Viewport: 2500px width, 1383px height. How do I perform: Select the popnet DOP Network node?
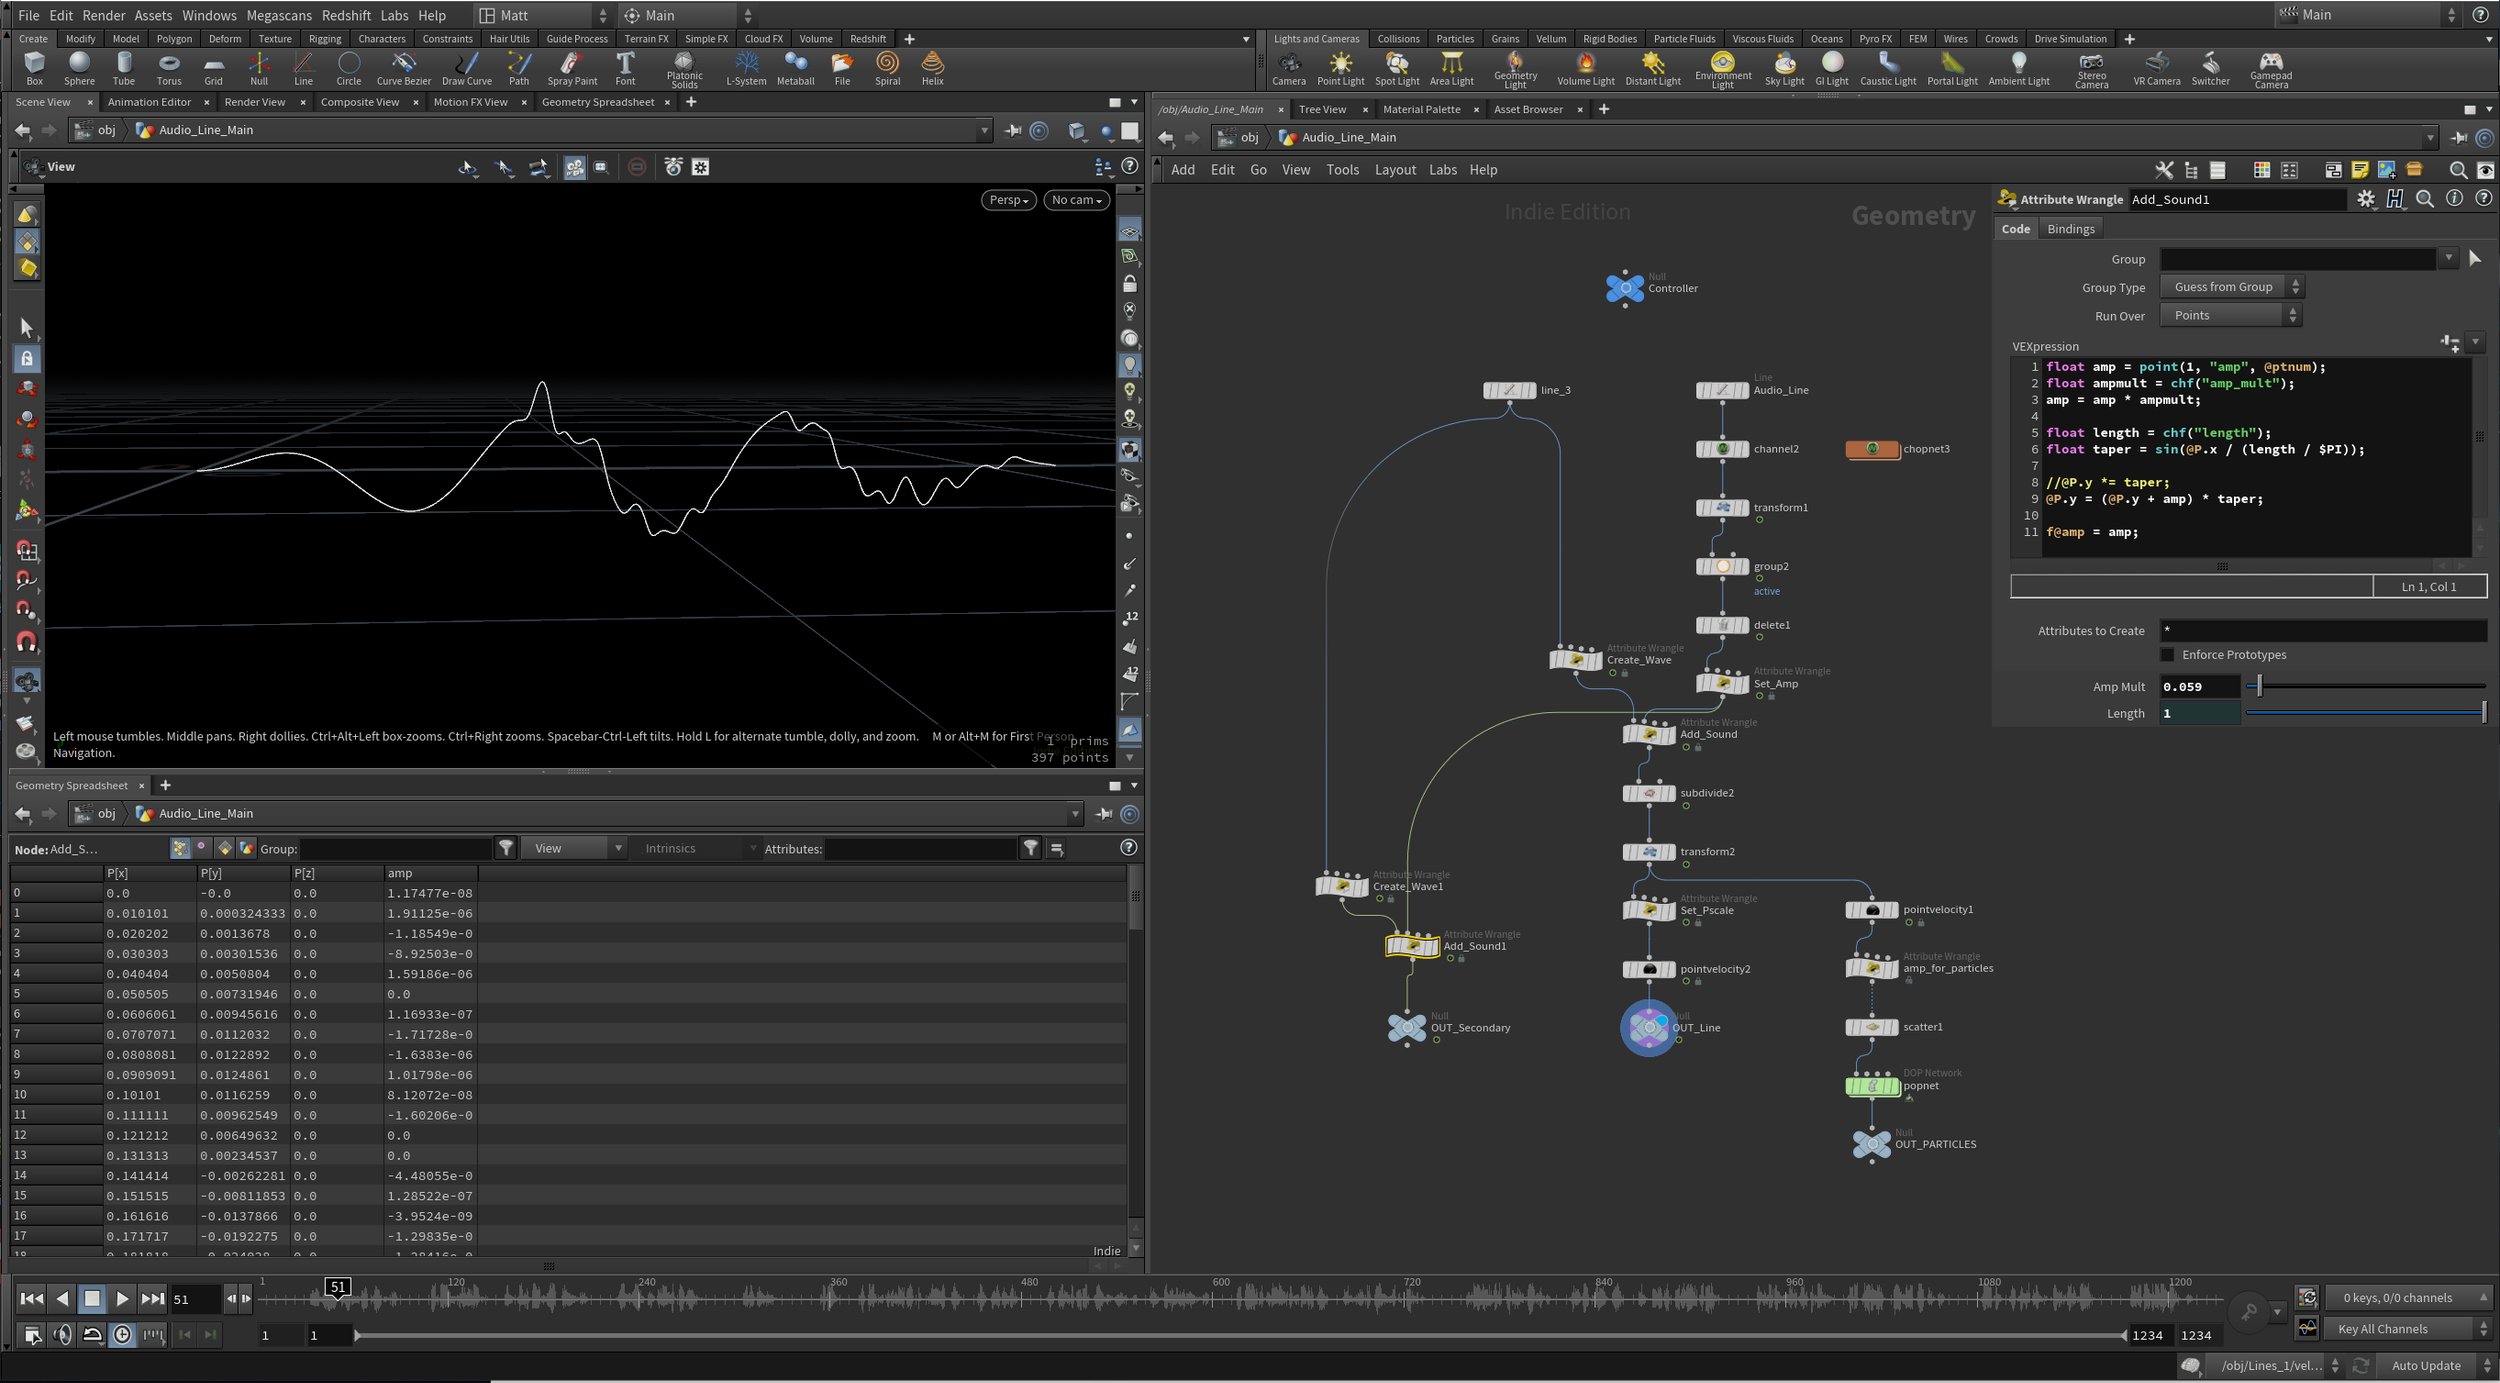1871,1086
